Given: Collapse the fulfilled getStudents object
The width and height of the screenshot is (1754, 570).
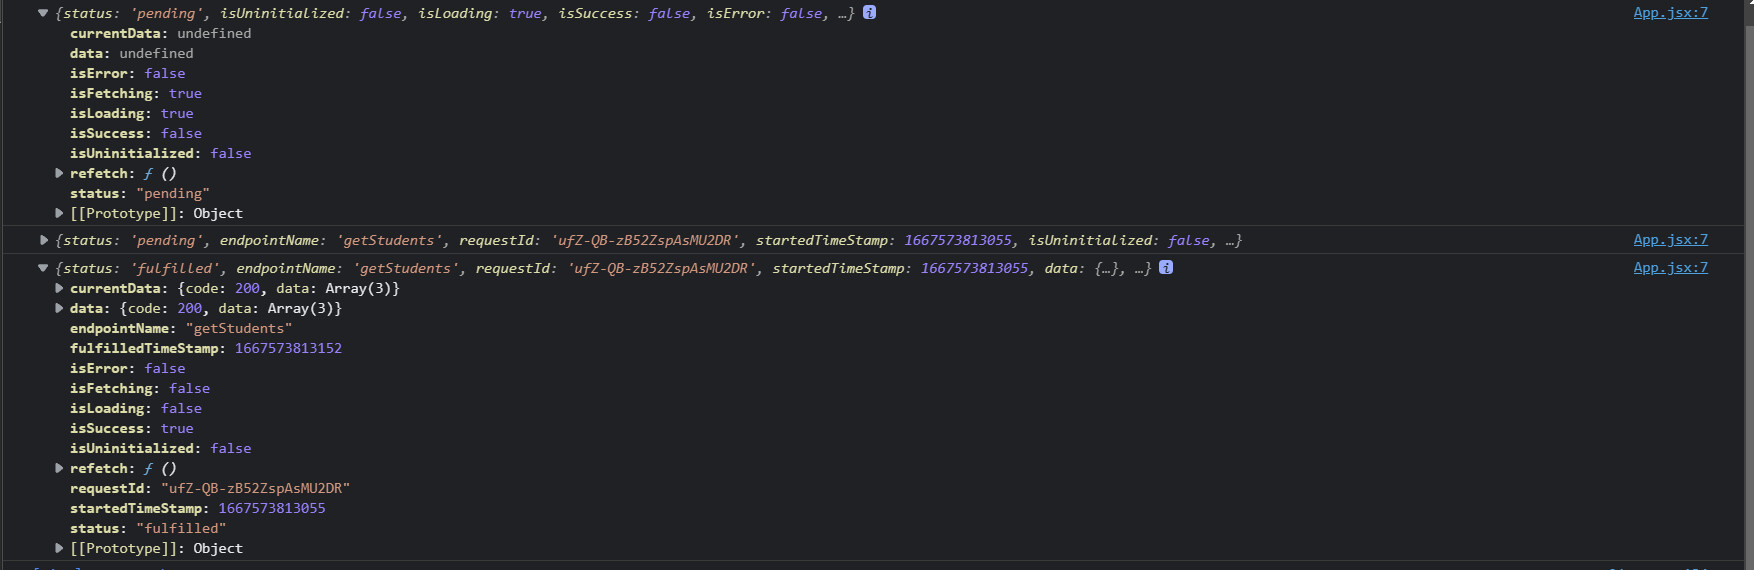Looking at the screenshot, I should coord(43,269).
